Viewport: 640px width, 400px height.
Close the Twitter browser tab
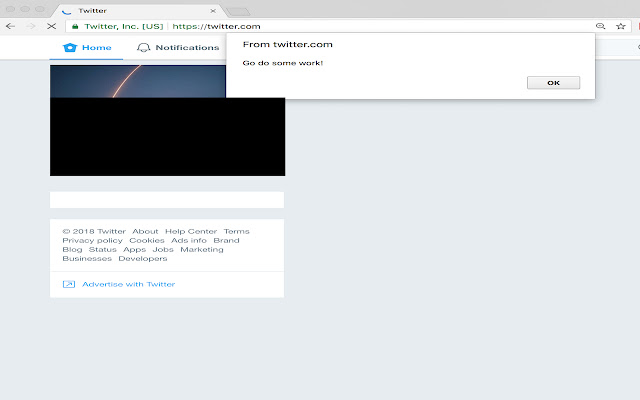tap(213, 11)
